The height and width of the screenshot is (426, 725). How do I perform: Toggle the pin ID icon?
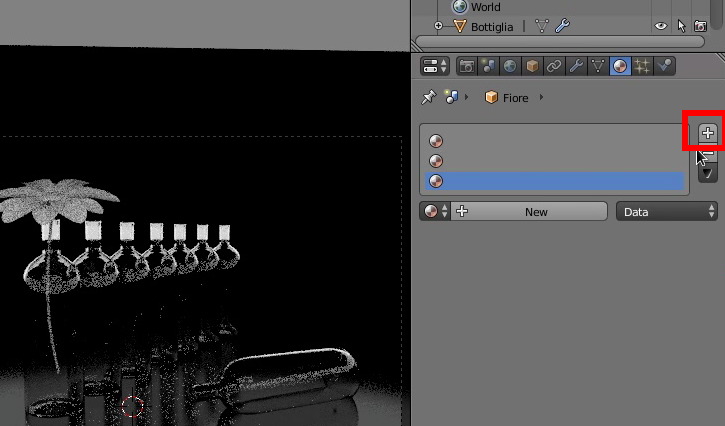point(429,97)
